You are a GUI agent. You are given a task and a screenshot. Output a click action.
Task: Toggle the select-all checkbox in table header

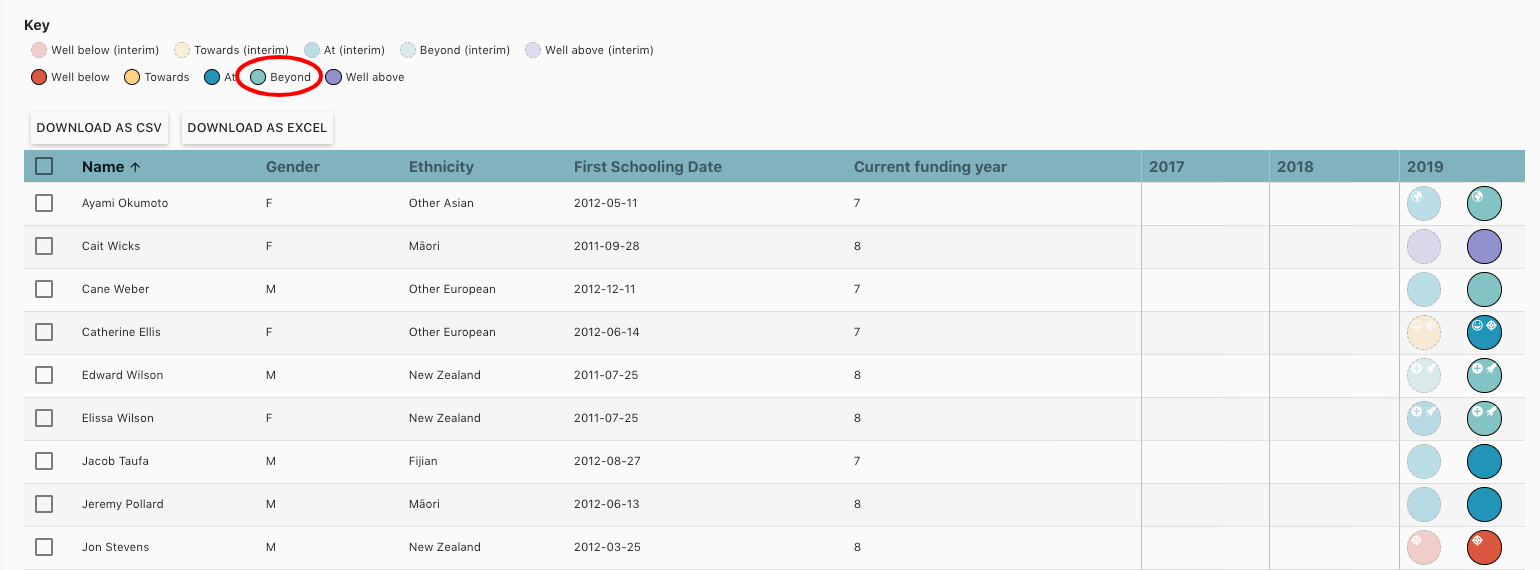click(44, 167)
